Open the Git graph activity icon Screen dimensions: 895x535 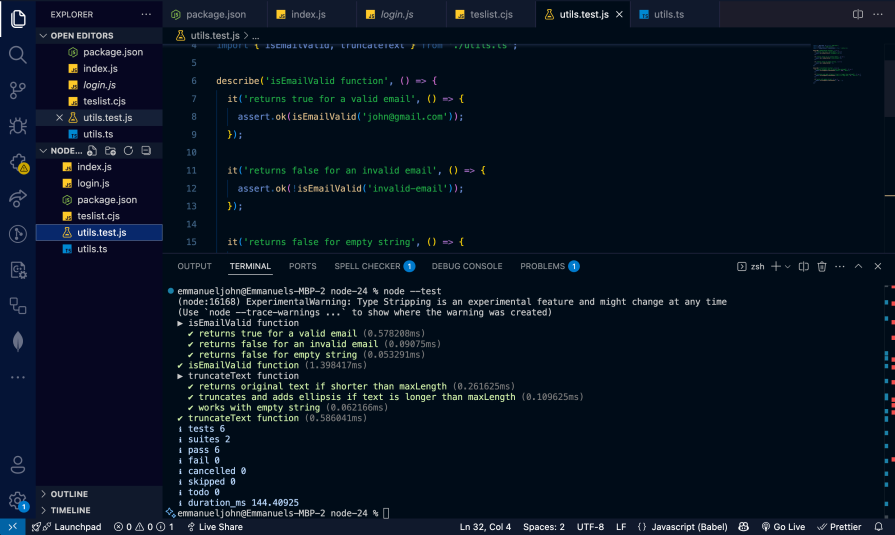coord(18,234)
